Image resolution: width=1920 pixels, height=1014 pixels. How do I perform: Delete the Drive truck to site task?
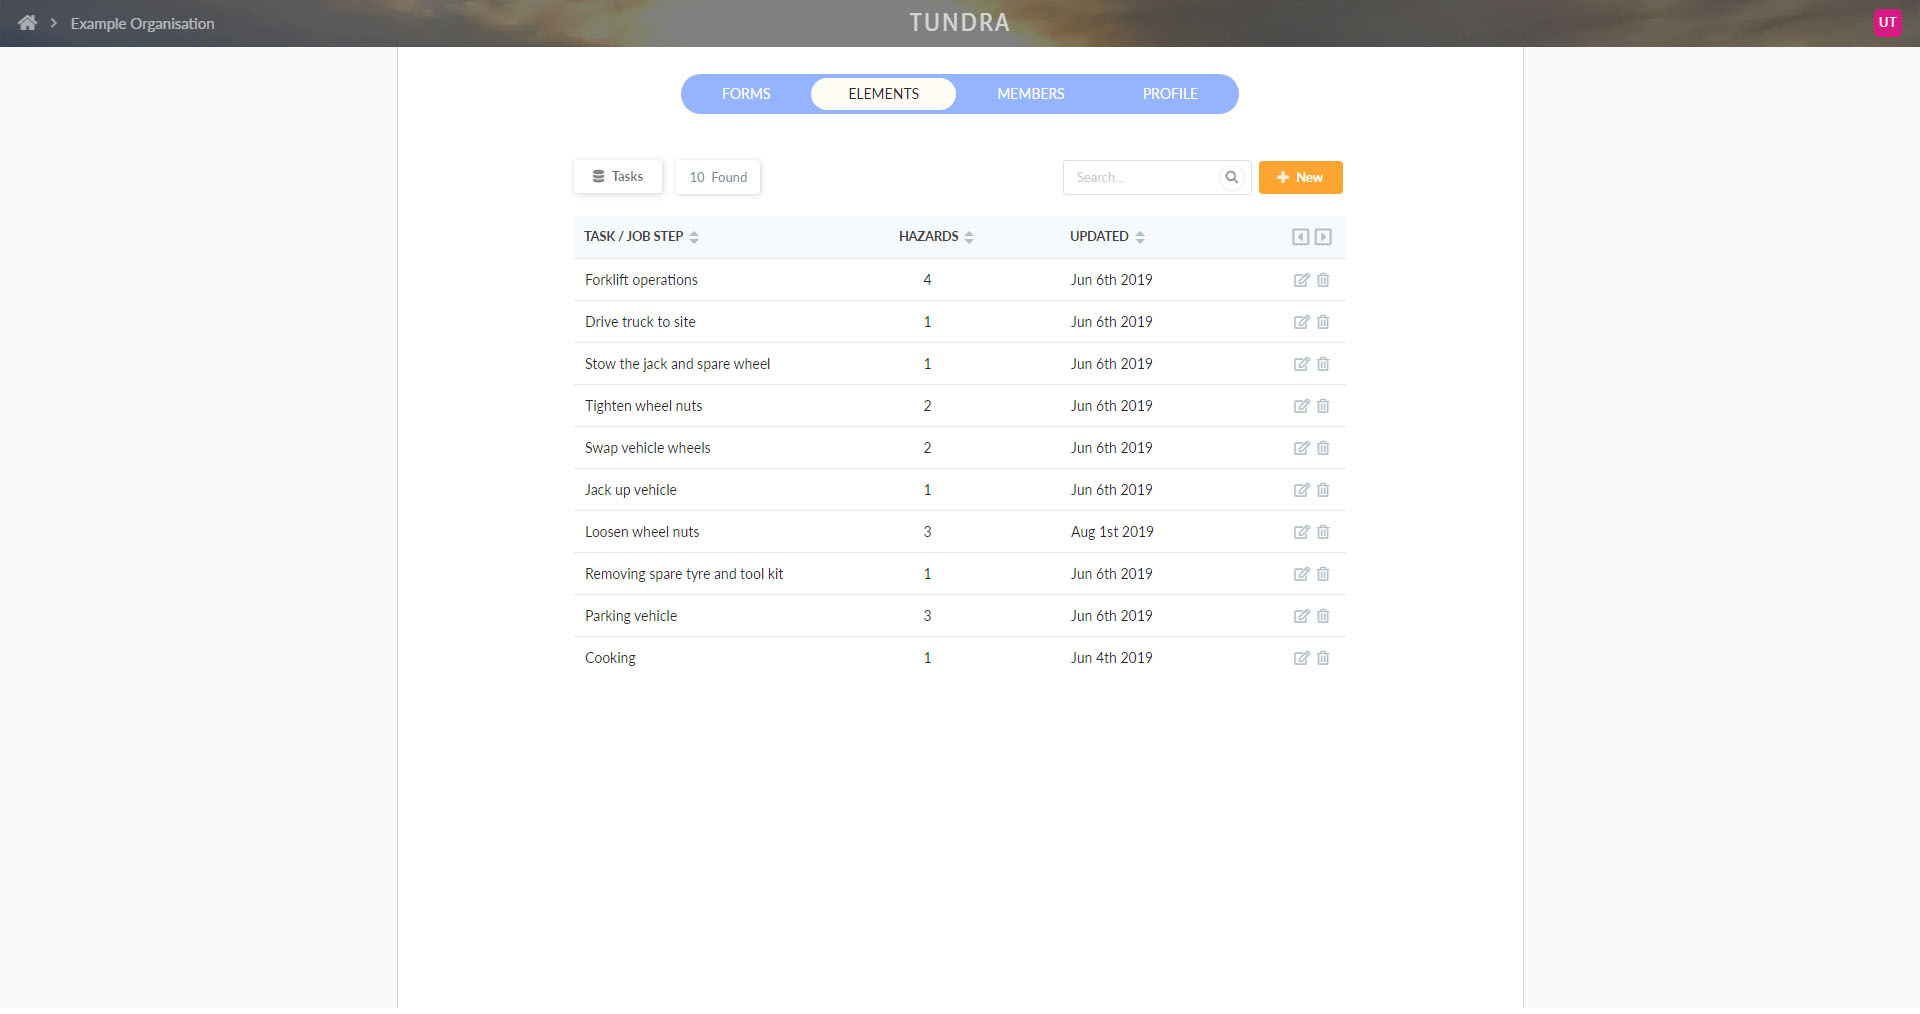pos(1323,322)
